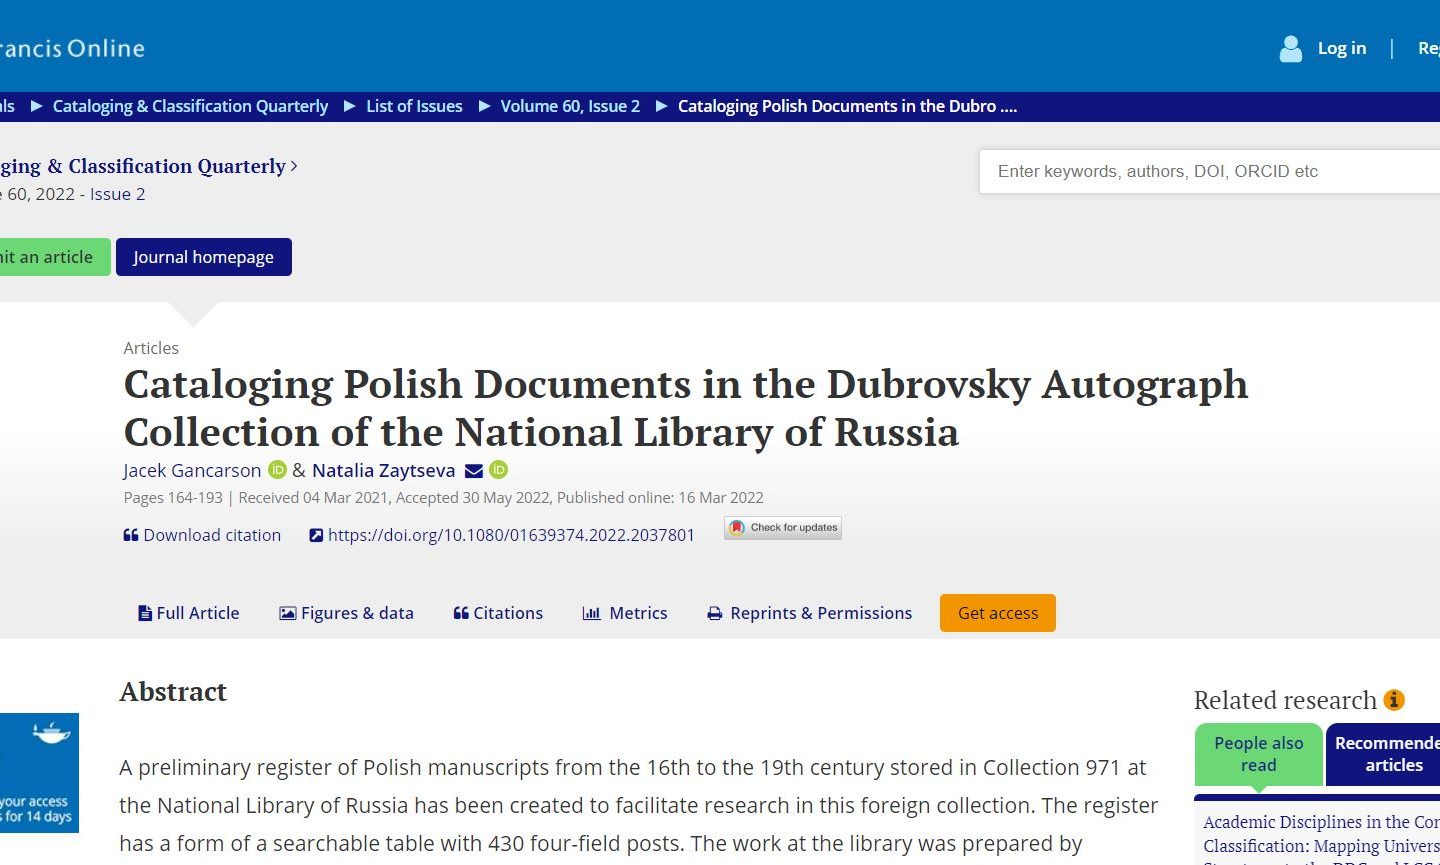The height and width of the screenshot is (865, 1440).
Task: Switch to Recommended articles tab
Action: (x=1383, y=754)
